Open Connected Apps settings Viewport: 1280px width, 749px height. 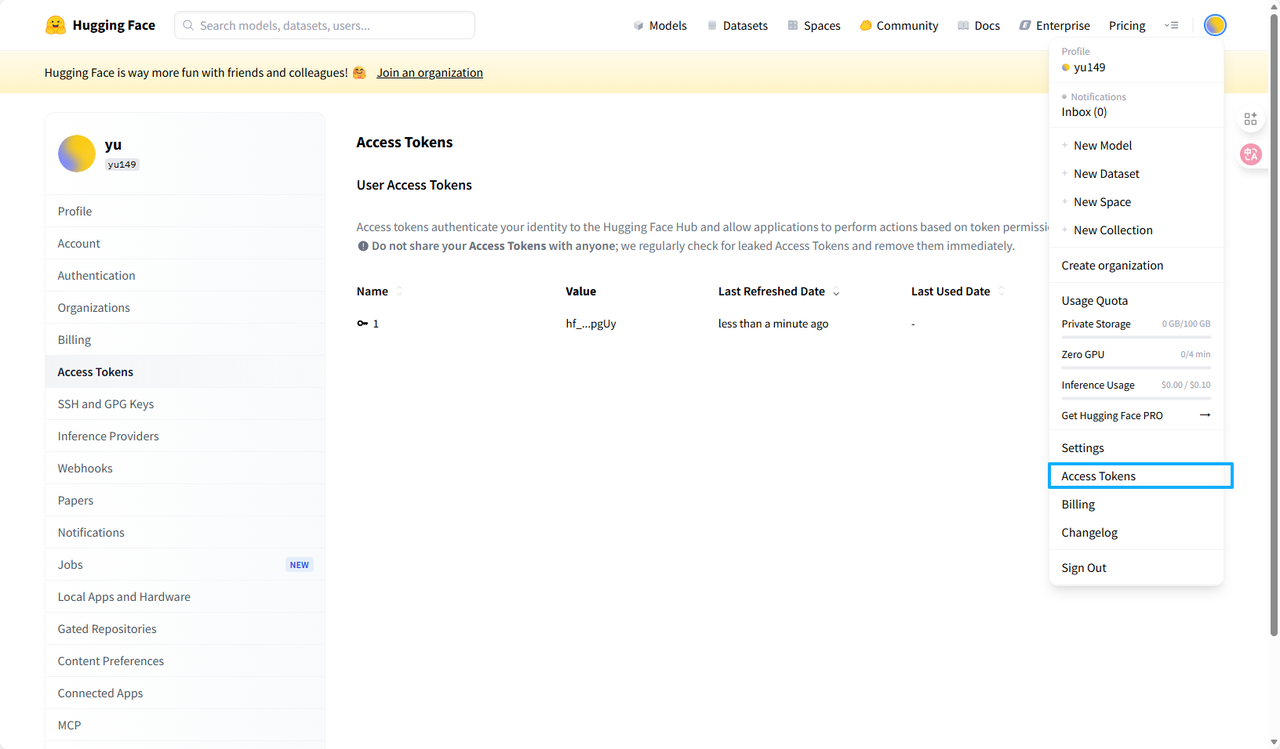pyautogui.click(x=185, y=692)
